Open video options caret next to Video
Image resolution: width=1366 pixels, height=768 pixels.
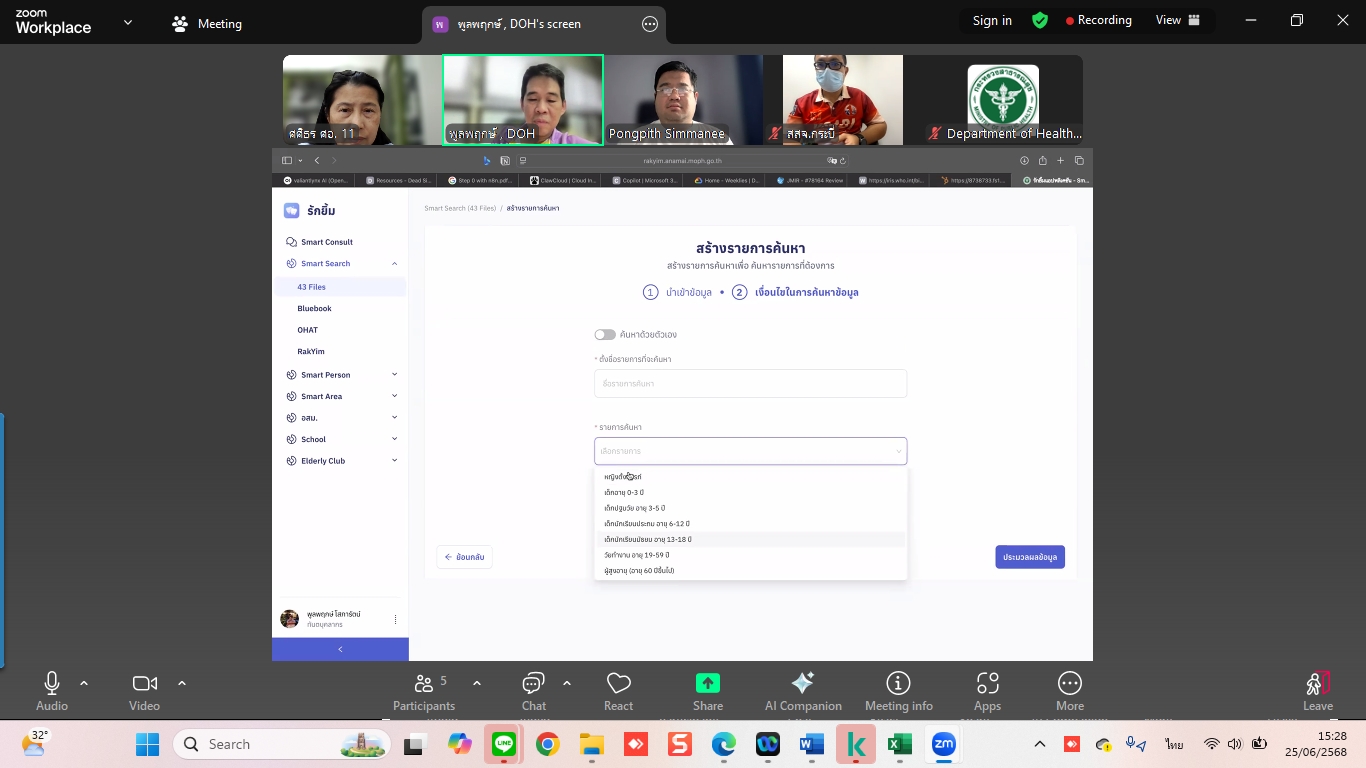(x=182, y=684)
